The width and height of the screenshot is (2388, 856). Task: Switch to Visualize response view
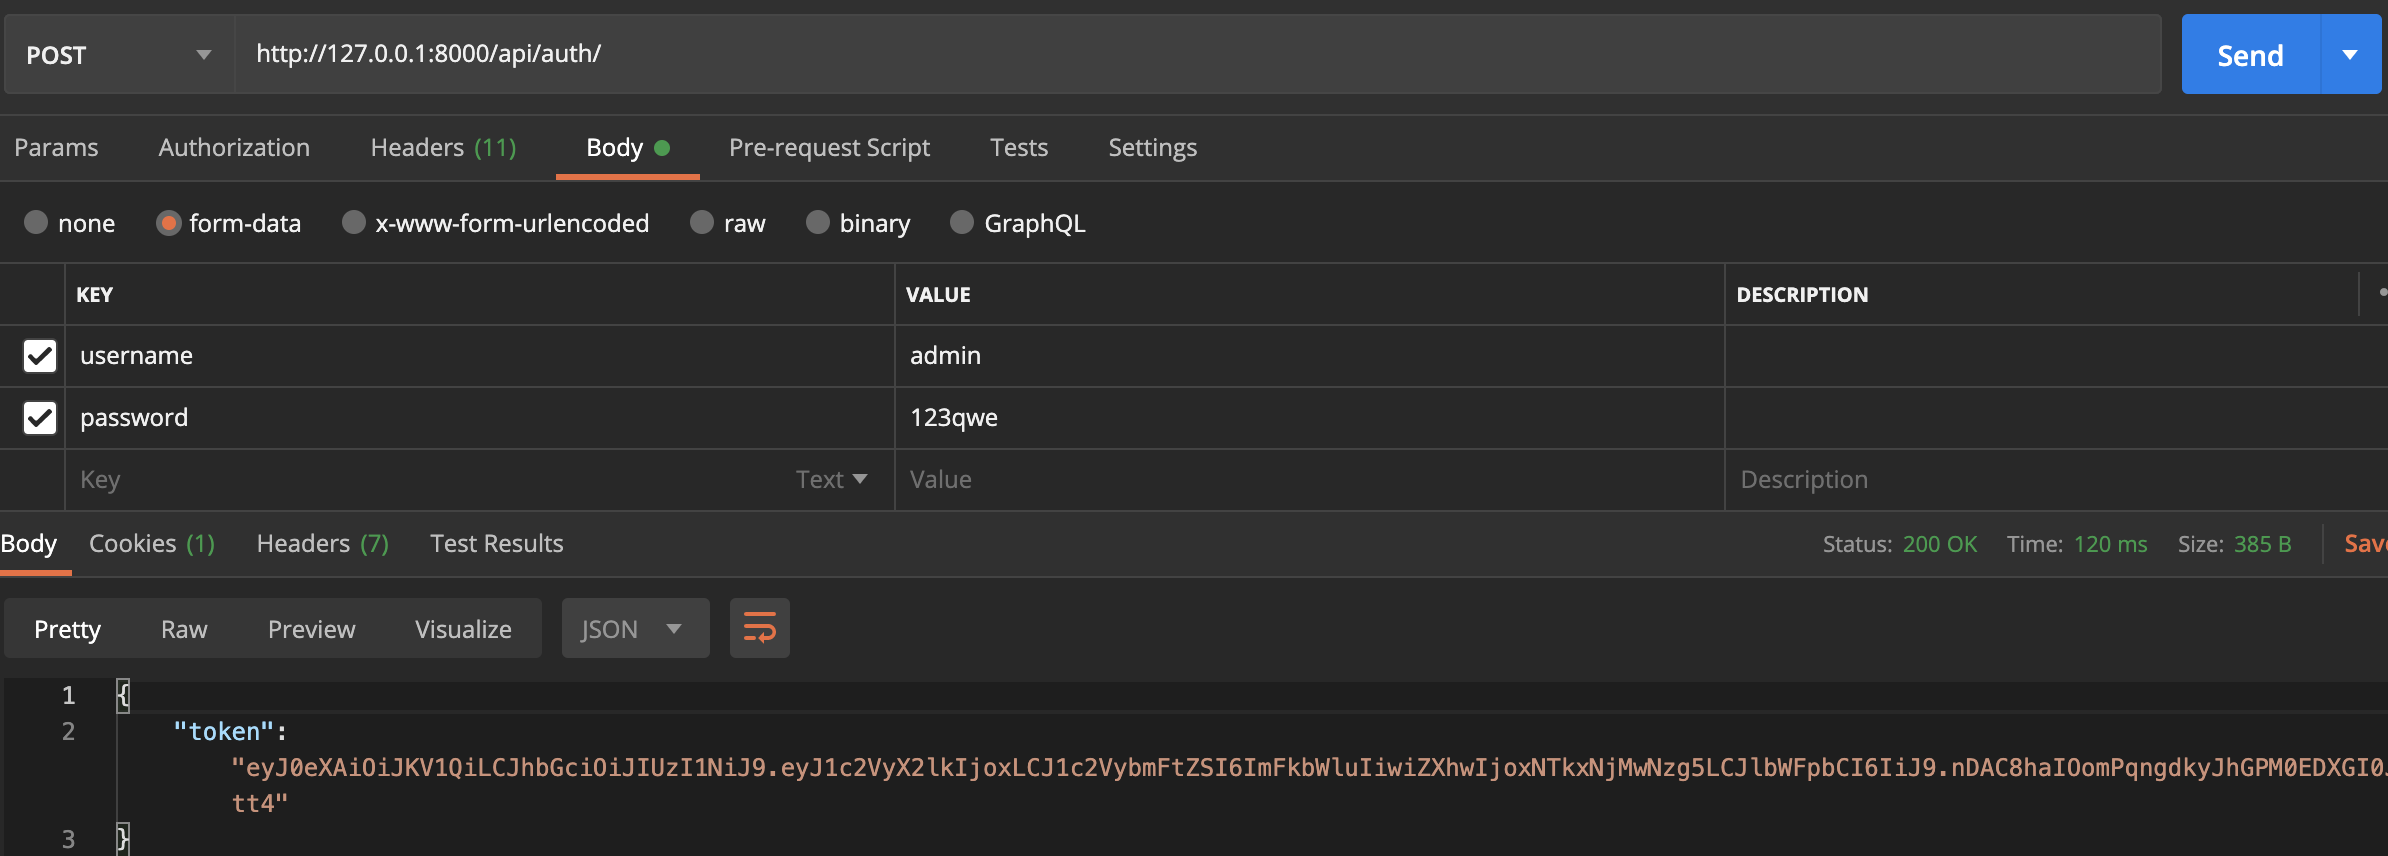coord(463,629)
